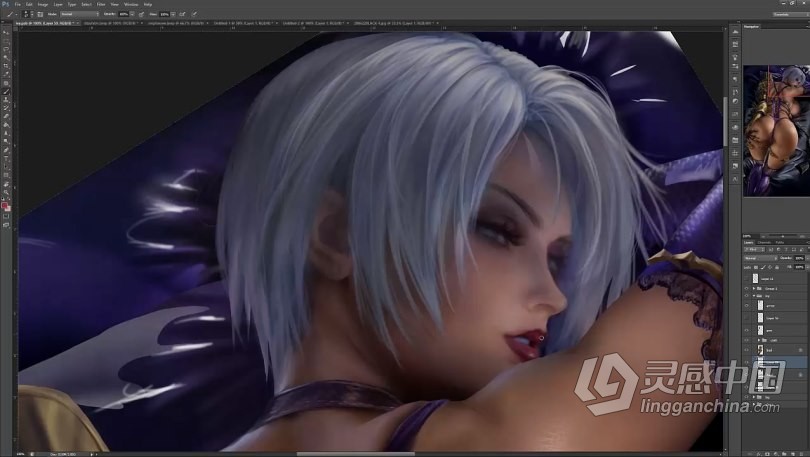Filter layers by type icon
This screenshot has height=457, width=810.
[786, 249]
